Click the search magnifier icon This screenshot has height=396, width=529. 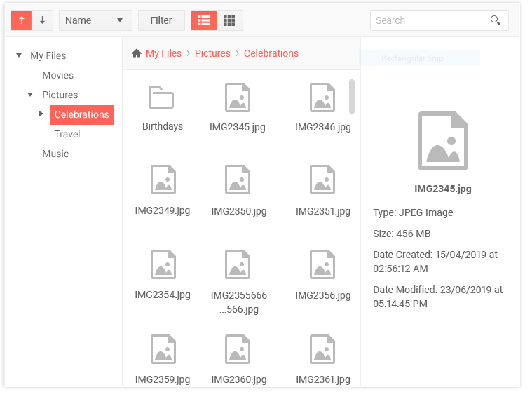pyautogui.click(x=495, y=20)
